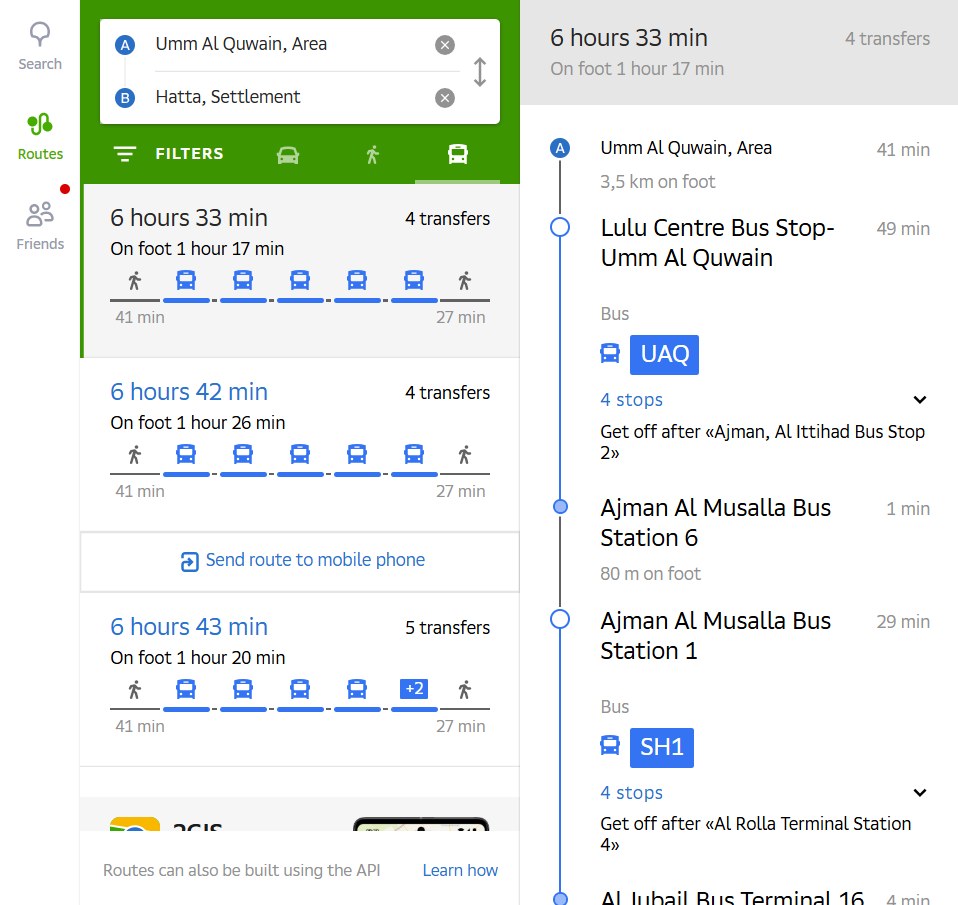Viewport: 958px width, 905px height.
Task: Switch to walking route mode
Action: pos(373,155)
